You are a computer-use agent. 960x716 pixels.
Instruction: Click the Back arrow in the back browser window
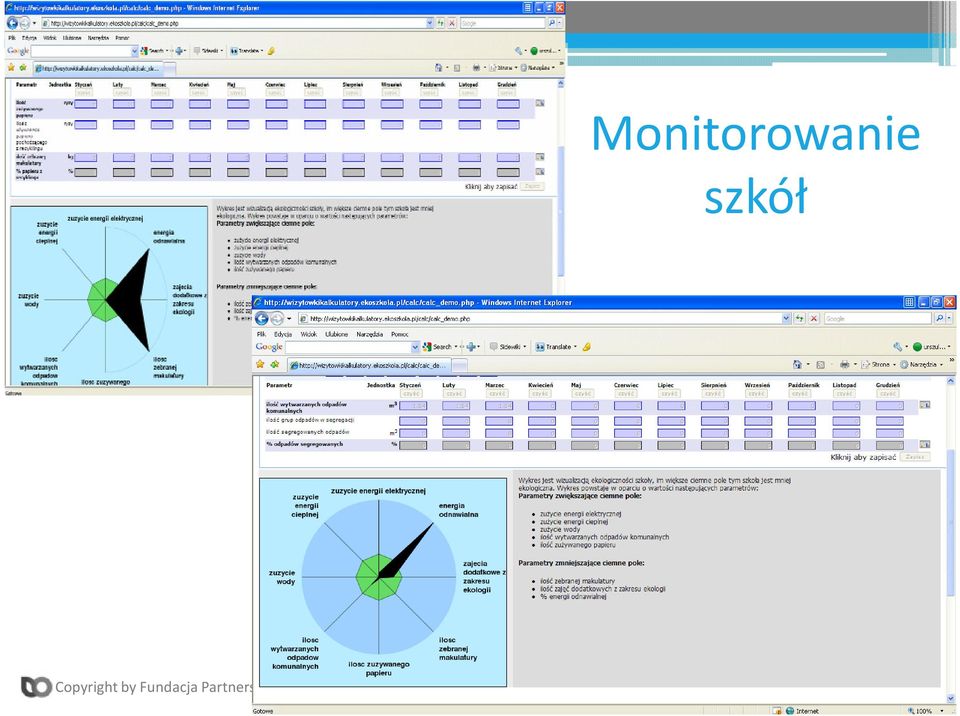[12, 23]
